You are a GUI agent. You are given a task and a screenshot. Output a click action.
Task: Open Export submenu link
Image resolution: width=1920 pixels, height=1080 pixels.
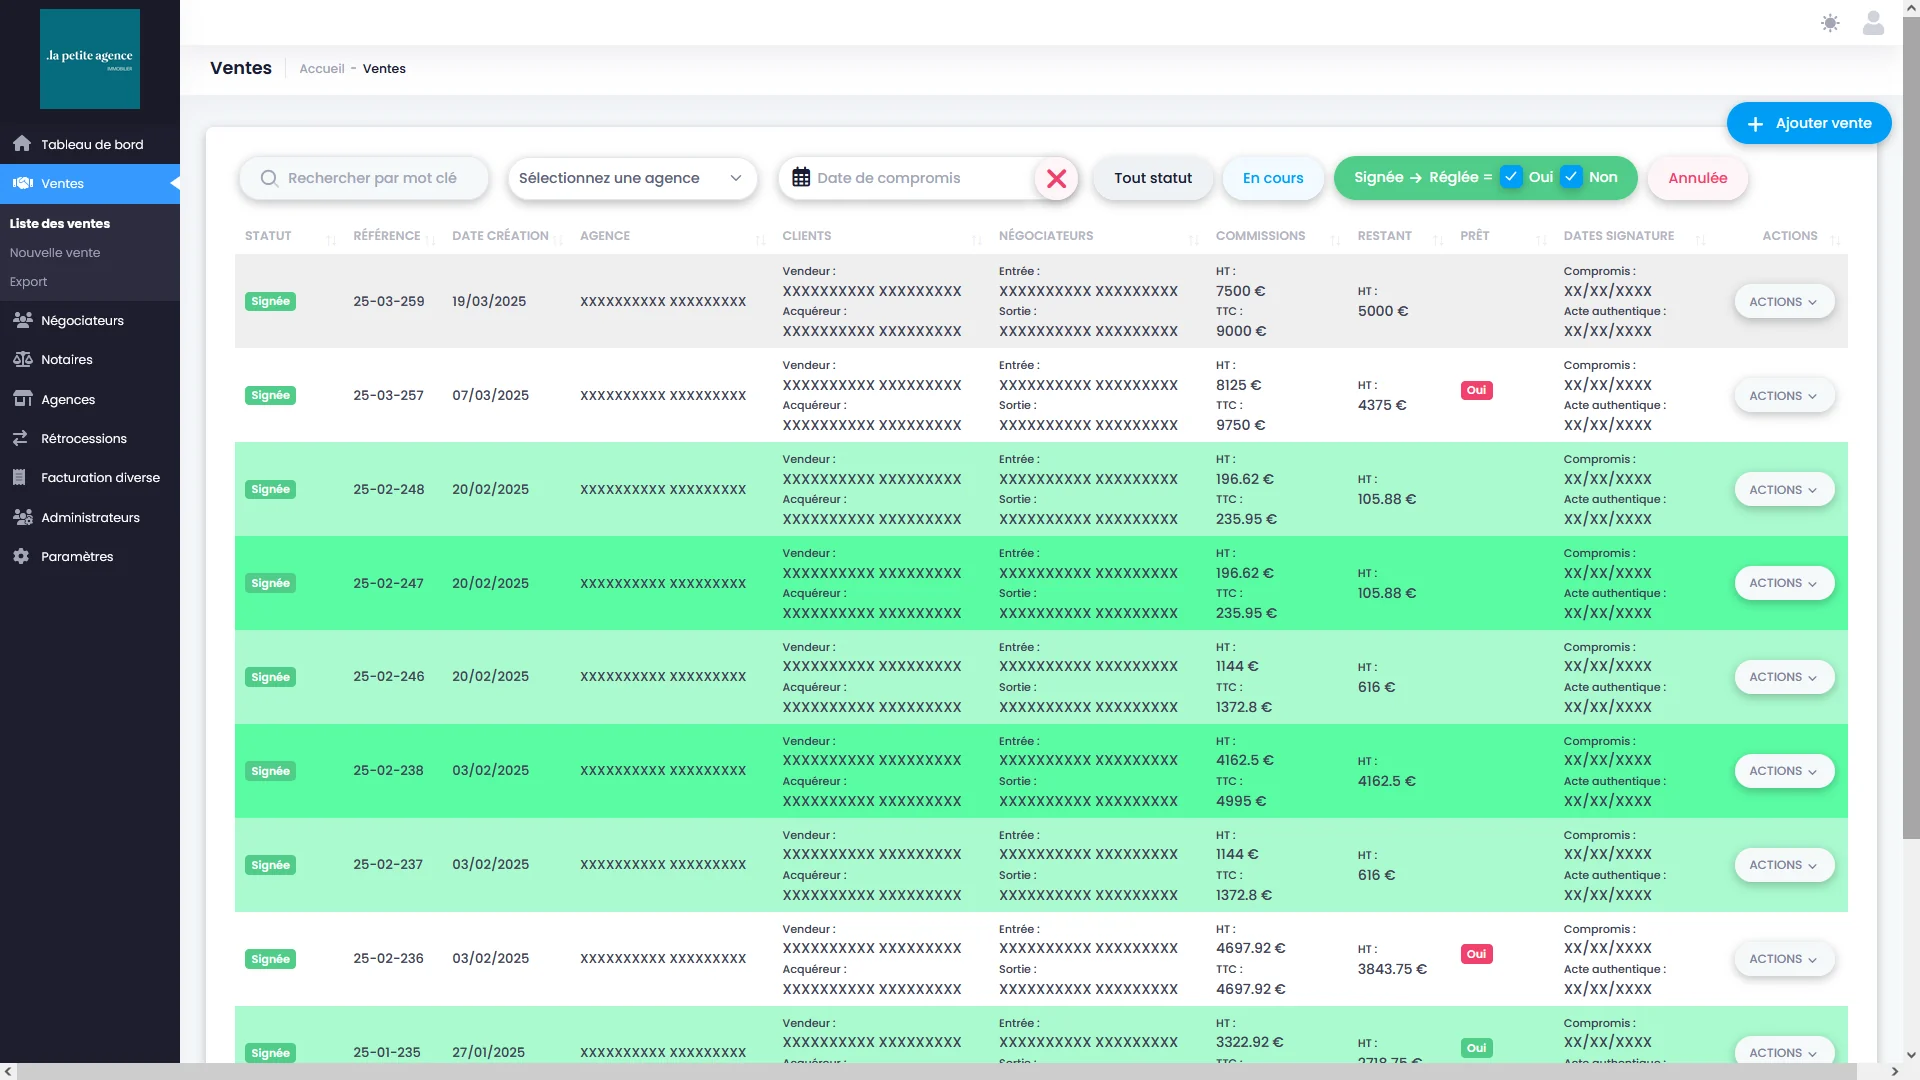coord(28,281)
